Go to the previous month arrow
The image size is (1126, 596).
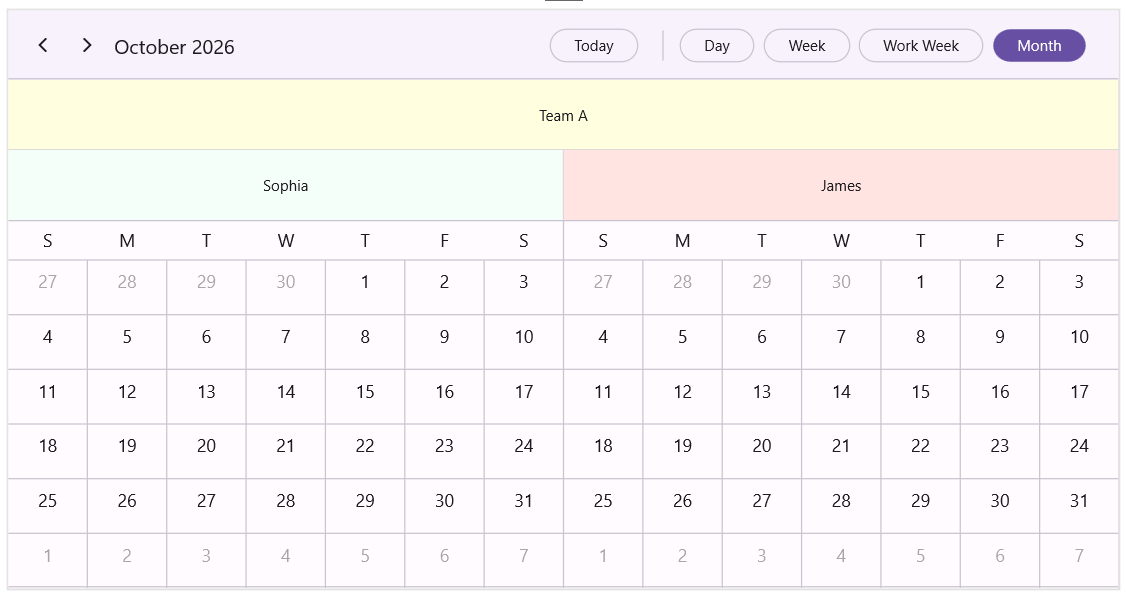pos(43,45)
